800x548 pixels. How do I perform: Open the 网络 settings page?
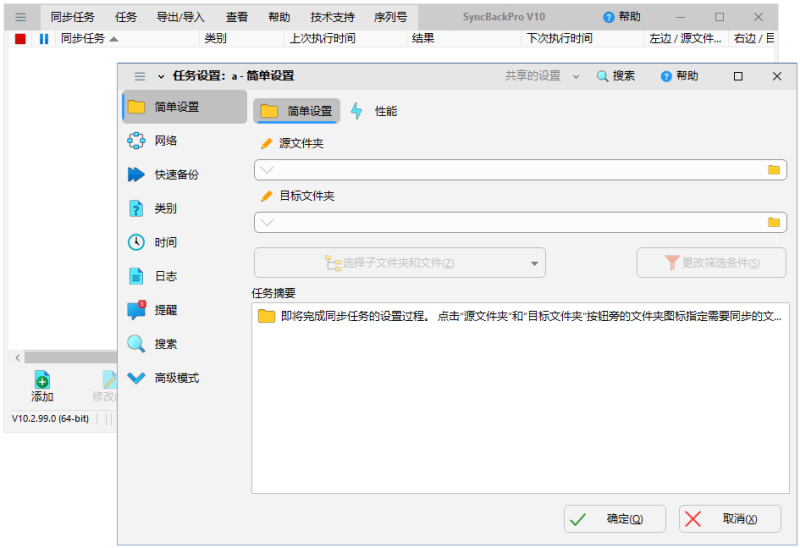tap(185, 141)
